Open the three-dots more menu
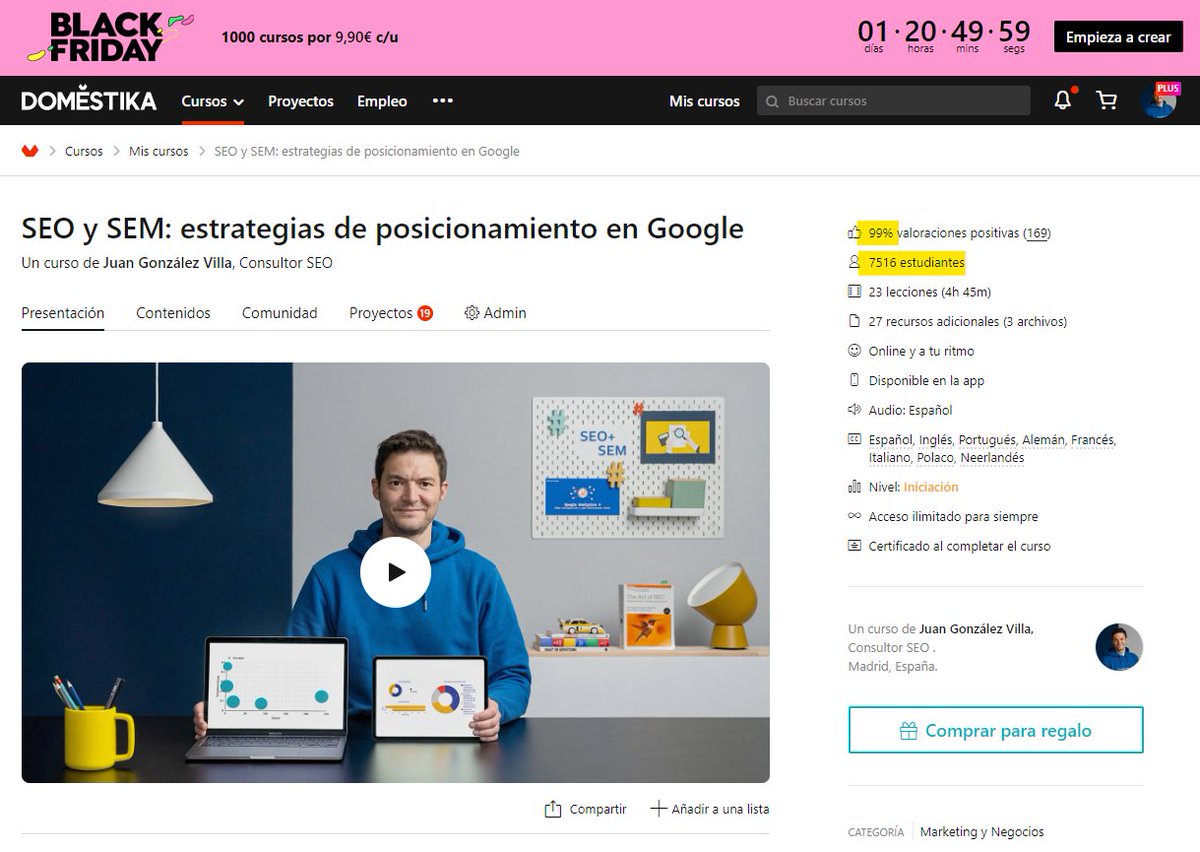Image resolution: width=1200 pixels, height=852 pixels. [x=443, y=101]
